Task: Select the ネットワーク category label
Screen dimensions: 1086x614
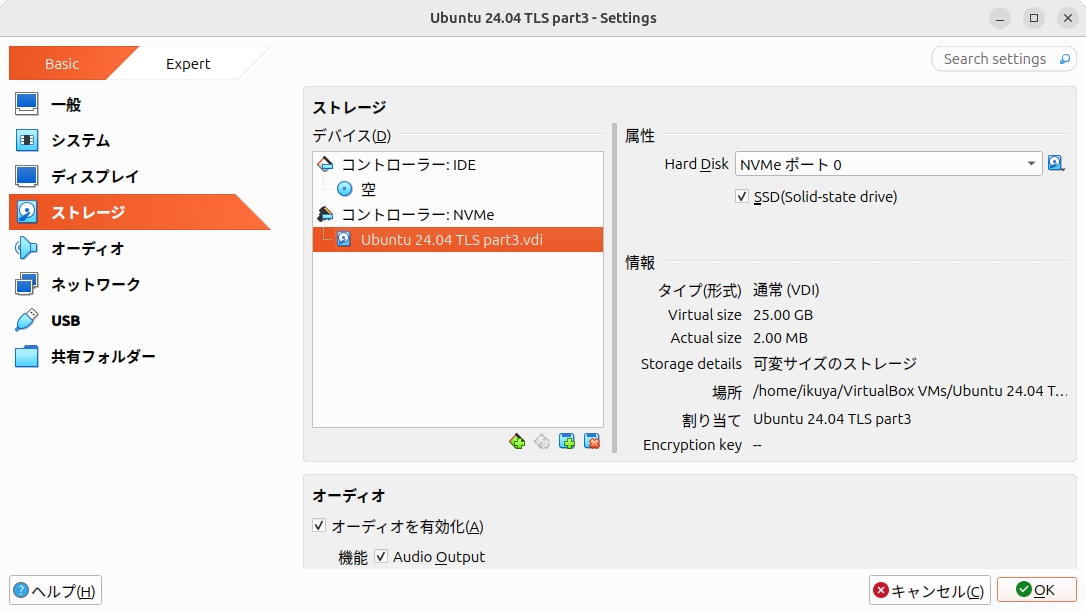Action: [96, 285]
